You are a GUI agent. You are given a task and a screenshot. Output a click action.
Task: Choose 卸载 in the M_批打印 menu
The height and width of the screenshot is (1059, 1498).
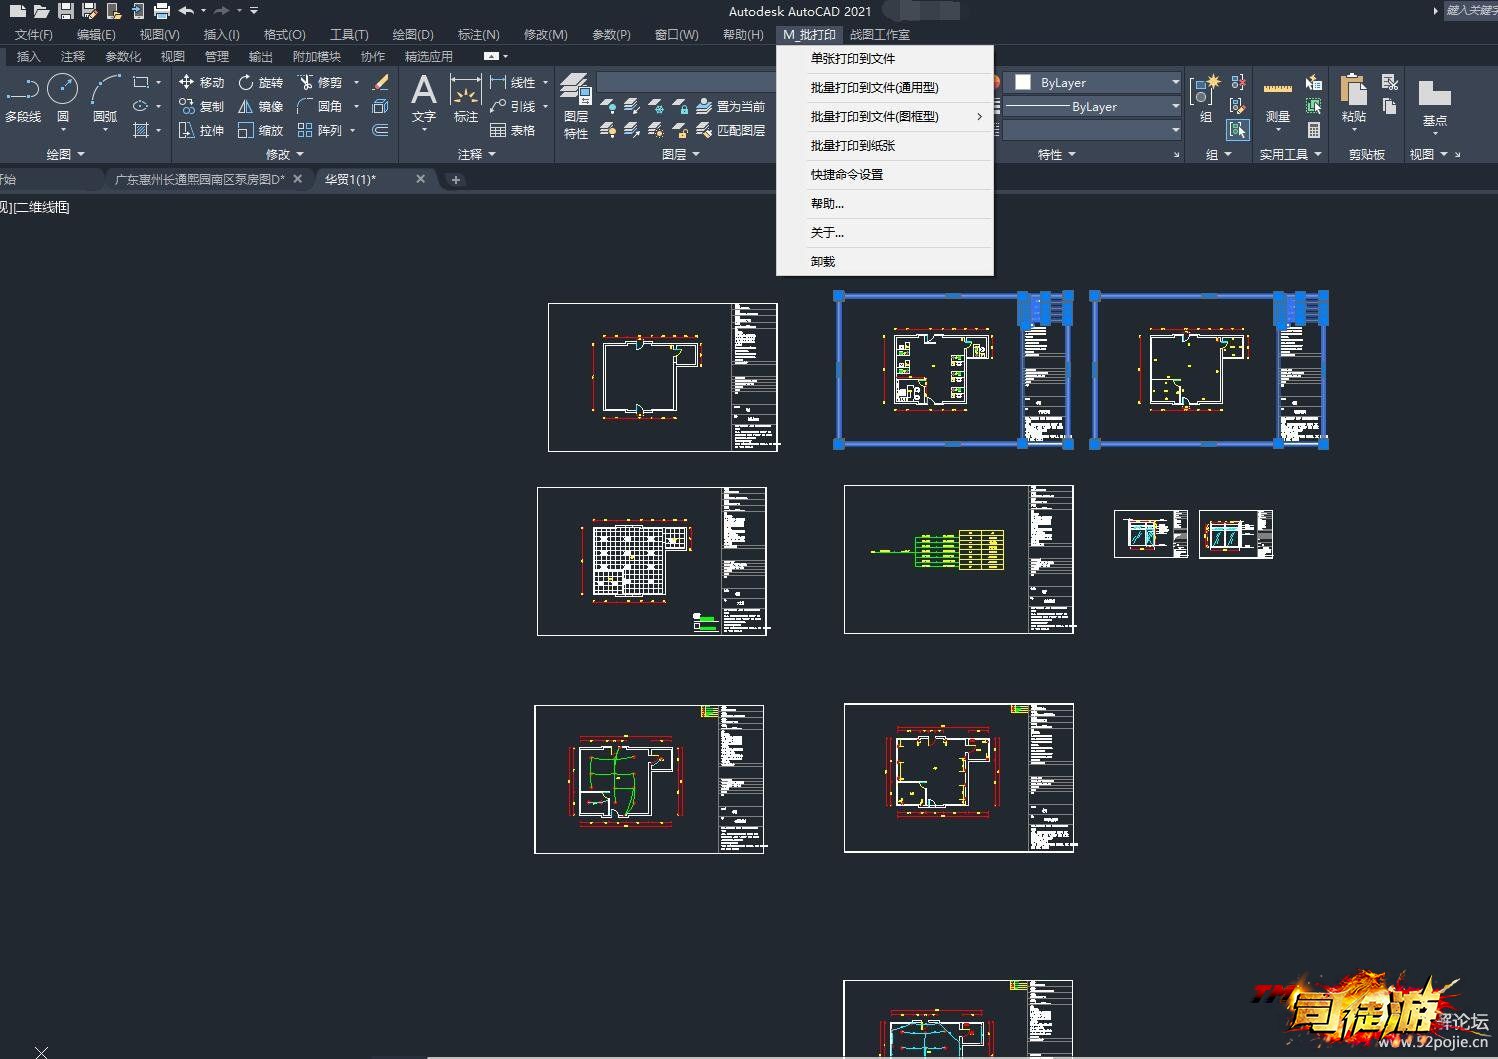click(x=885, y=261)
